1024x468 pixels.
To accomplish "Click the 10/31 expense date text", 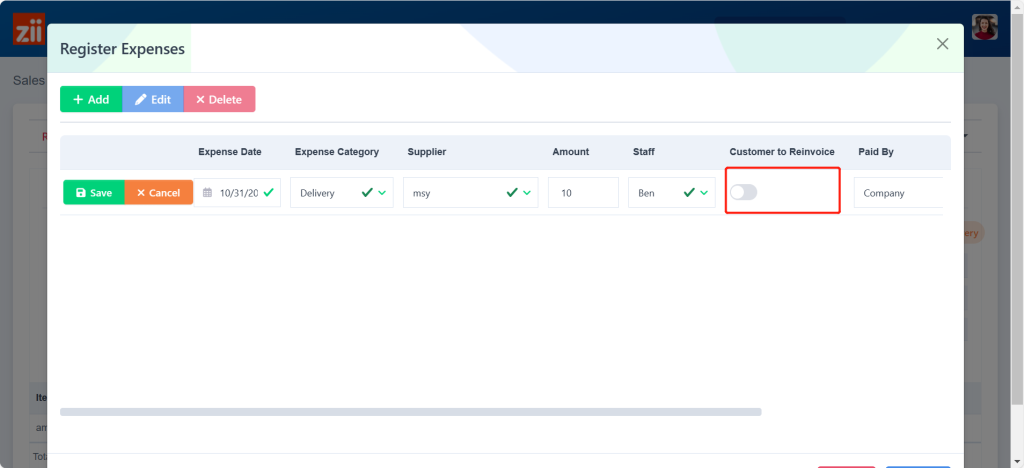I will 239,193.
